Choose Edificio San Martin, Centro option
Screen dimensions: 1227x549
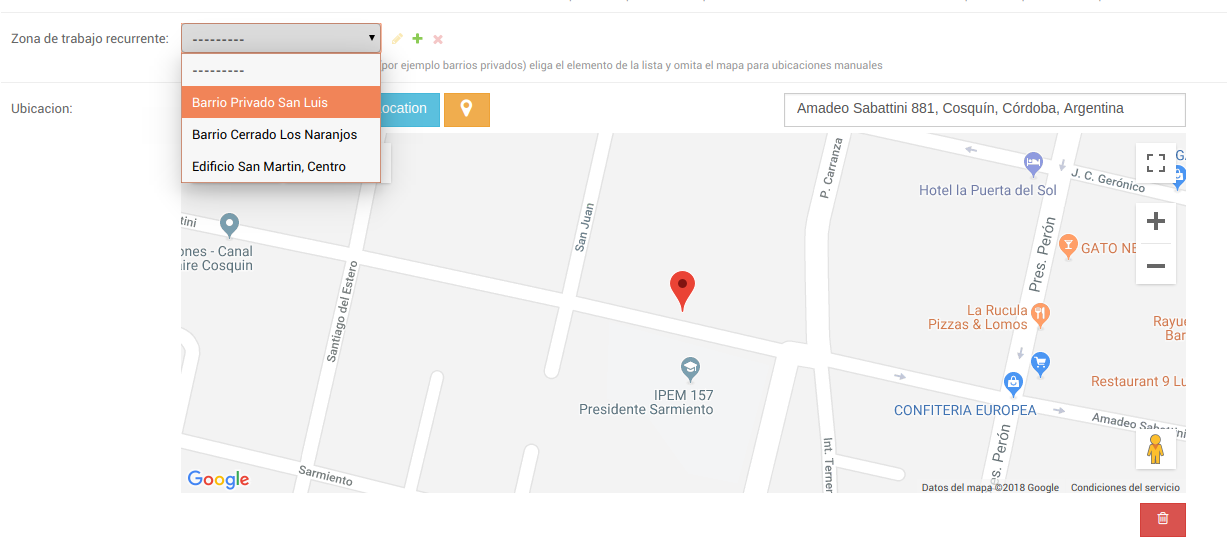pyautogui.click(x=281, y=166)
